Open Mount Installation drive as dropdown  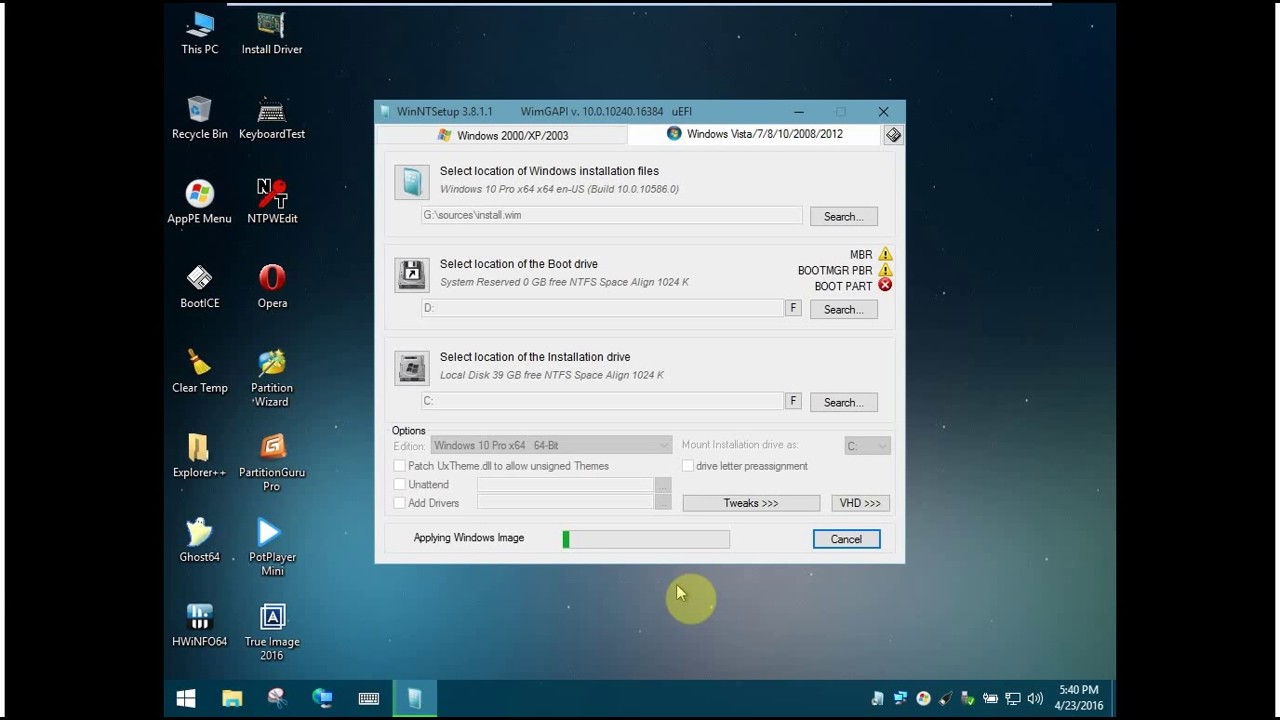(x=867, y=446)
